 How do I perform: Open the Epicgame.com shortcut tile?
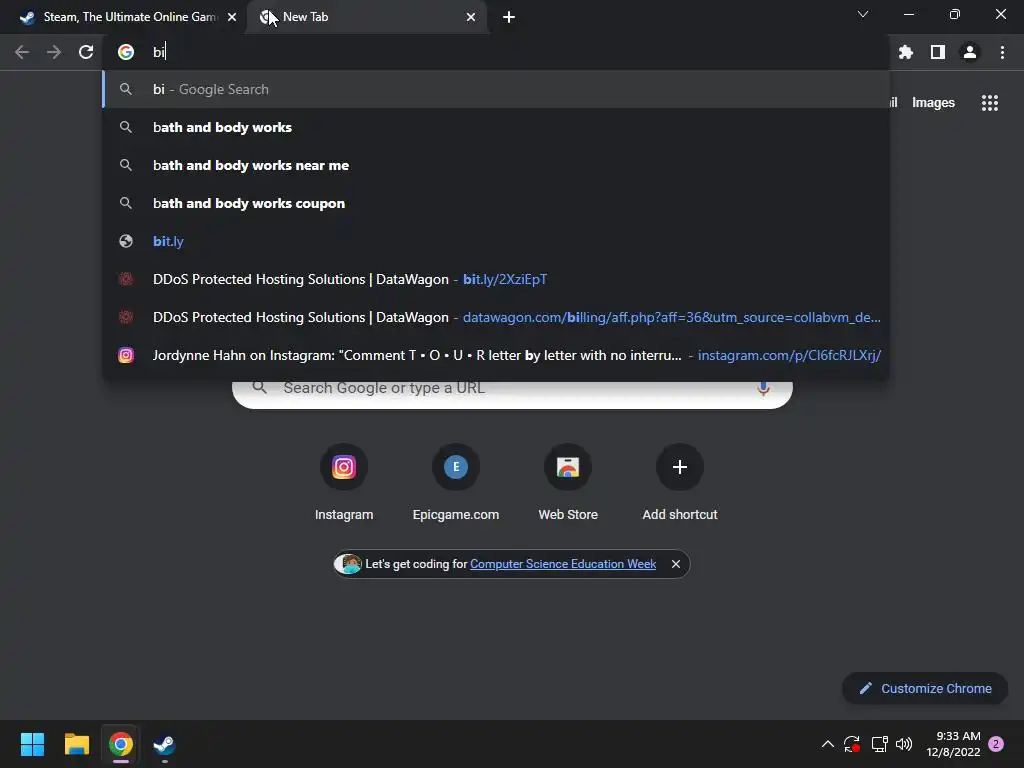(x=456, y=482)
